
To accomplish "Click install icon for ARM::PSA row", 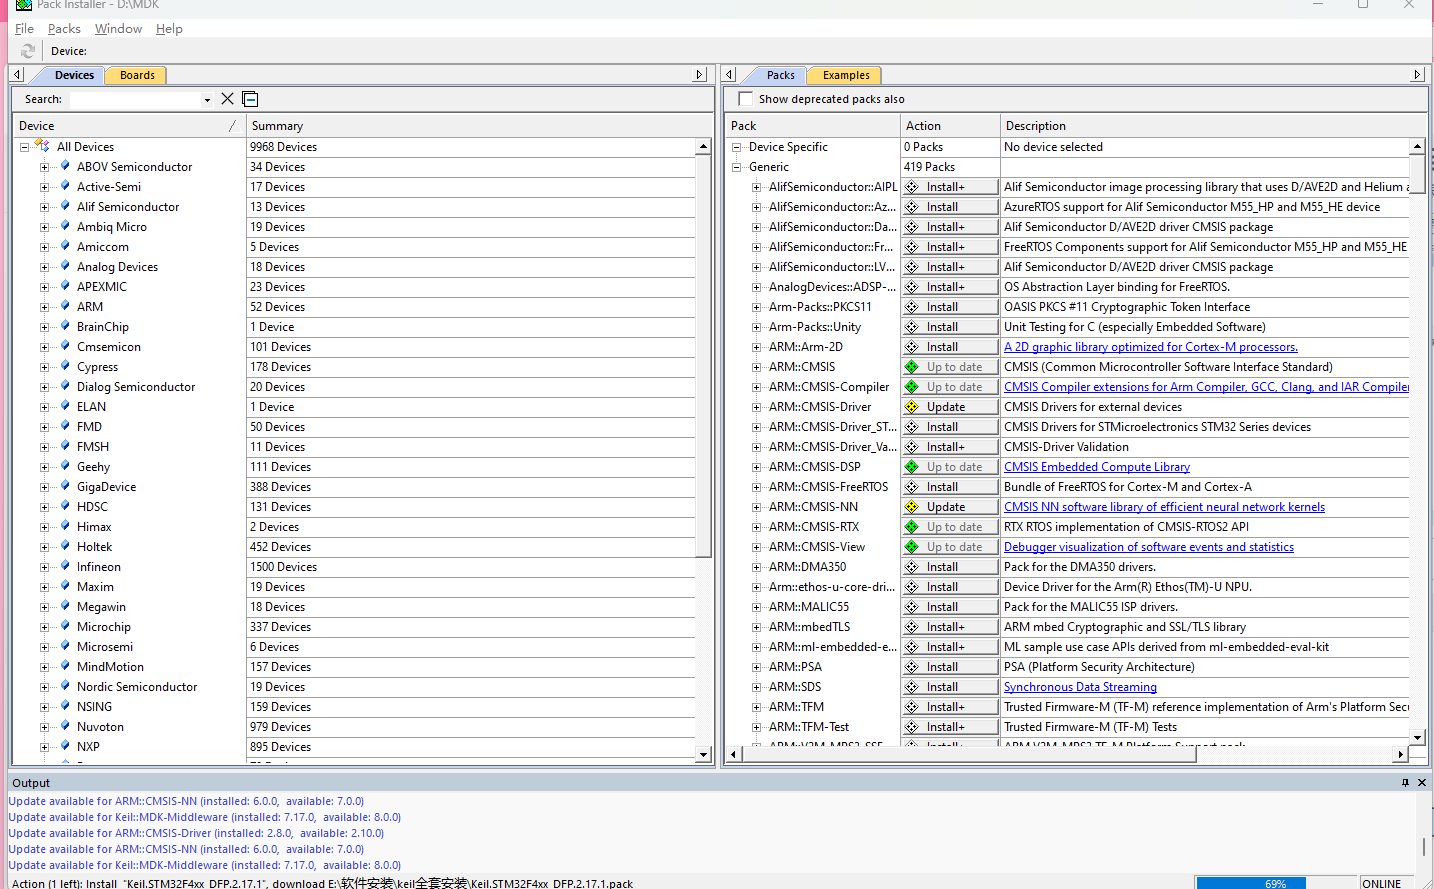I will pyautogui.click(x=912, y=667).
